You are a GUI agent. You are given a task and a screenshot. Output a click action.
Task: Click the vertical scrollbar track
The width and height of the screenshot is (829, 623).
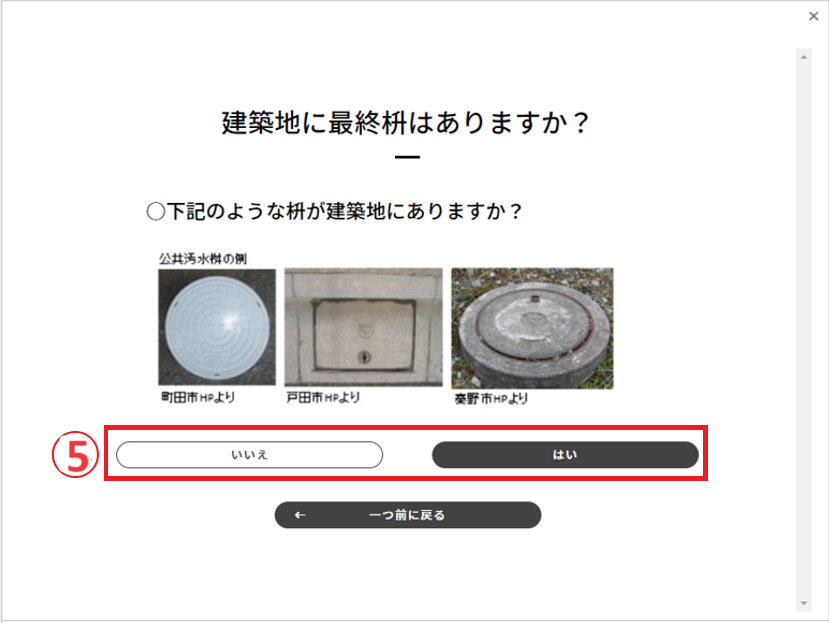(x=804, y=330)
